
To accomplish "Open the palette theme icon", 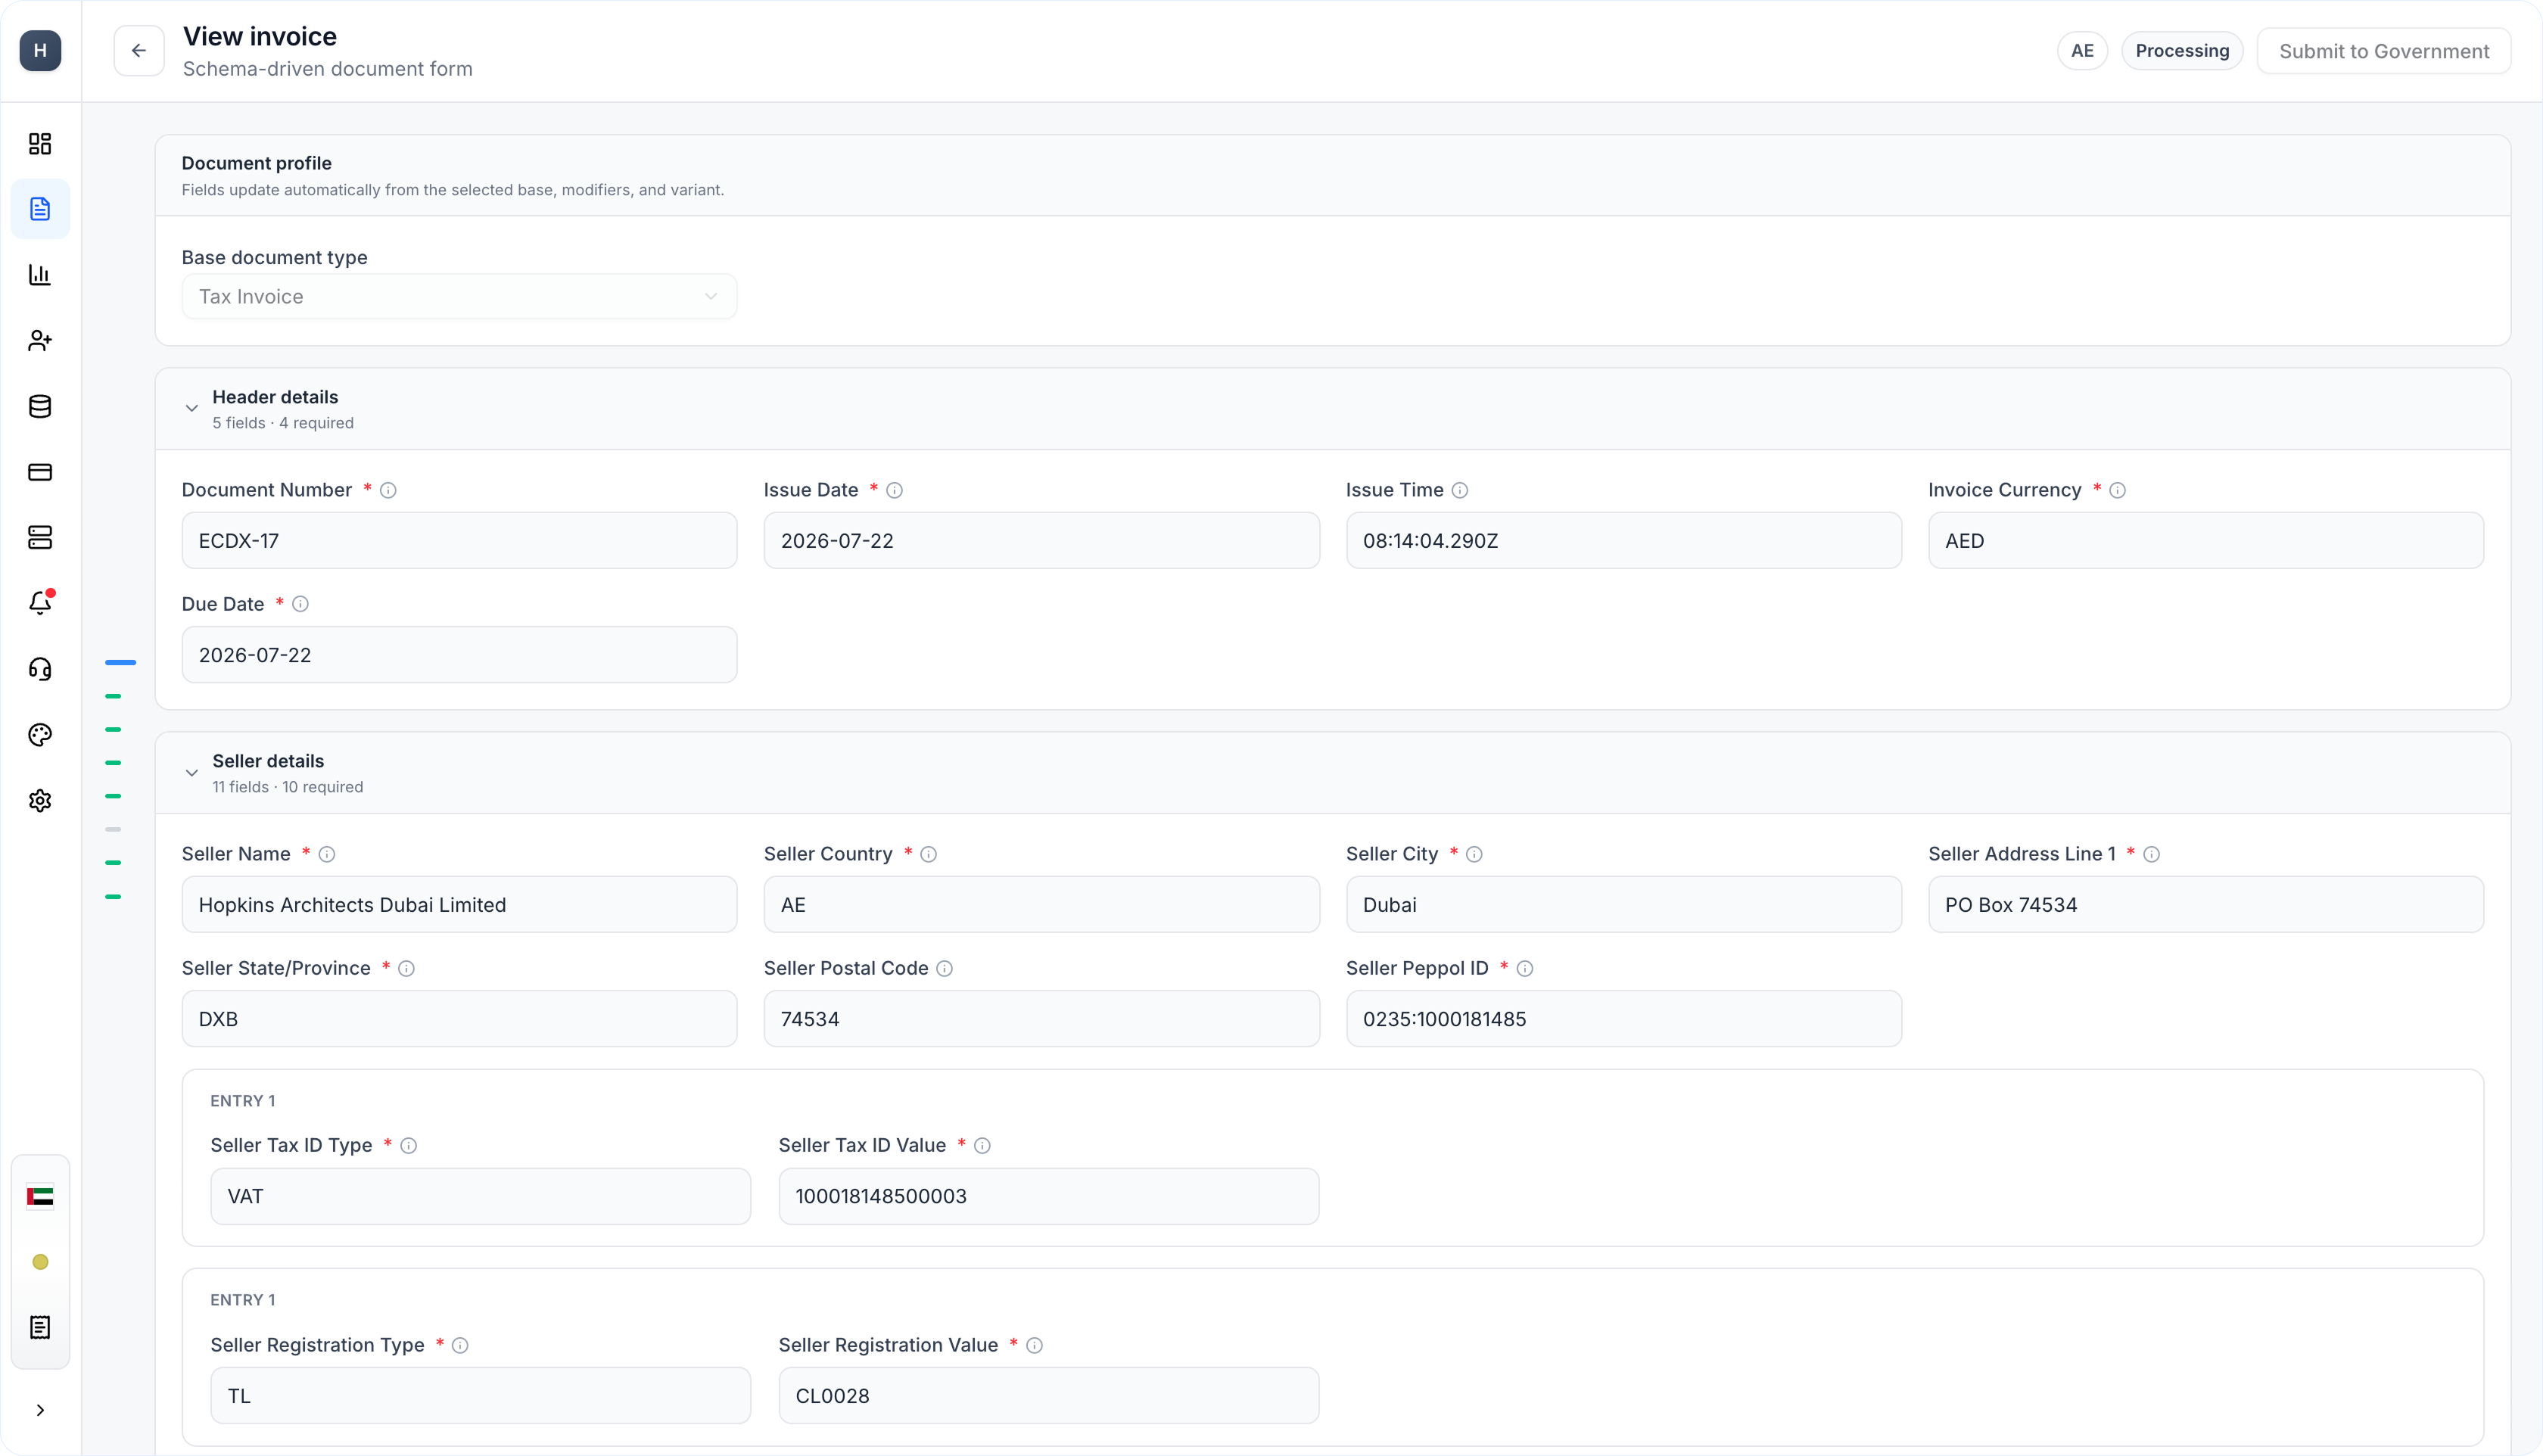I will [x=40, y=735].
